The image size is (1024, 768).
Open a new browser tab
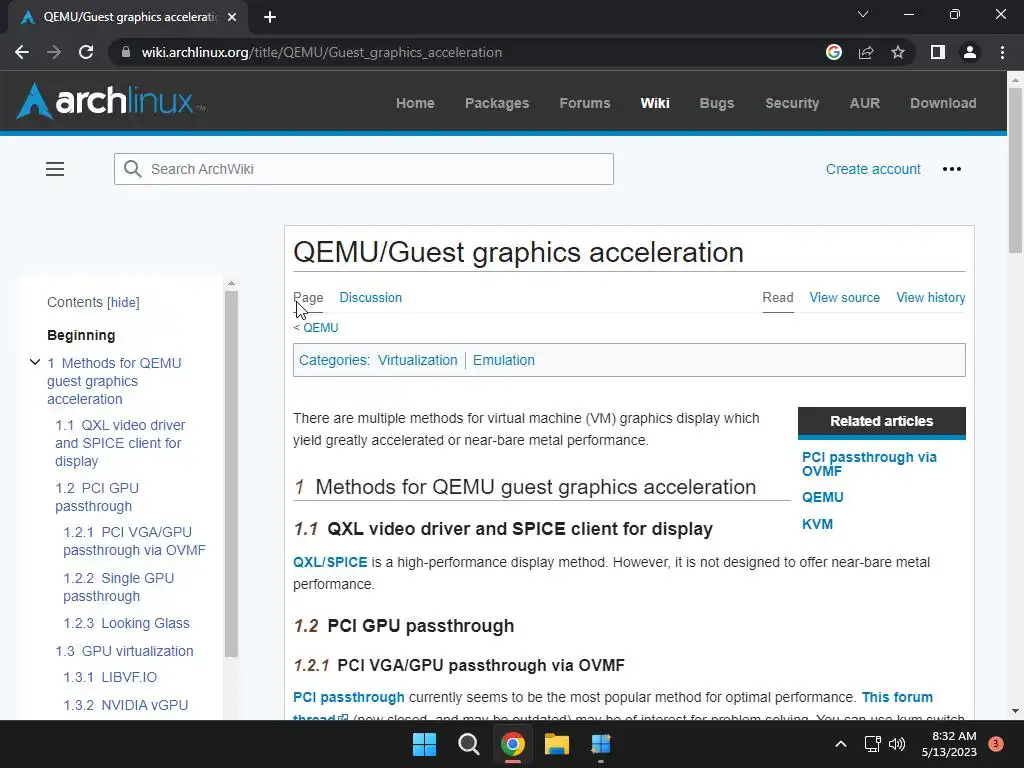pyautogui.click(x=270, y=17)
